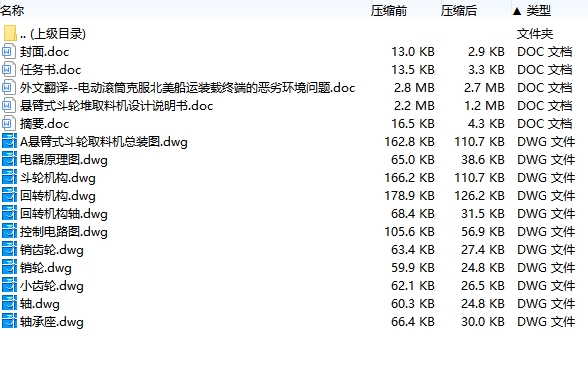Image resolution: width=588 pixels, height=365 pixels.
Task: Select the file name 任务书.doc
Action: 51,70
